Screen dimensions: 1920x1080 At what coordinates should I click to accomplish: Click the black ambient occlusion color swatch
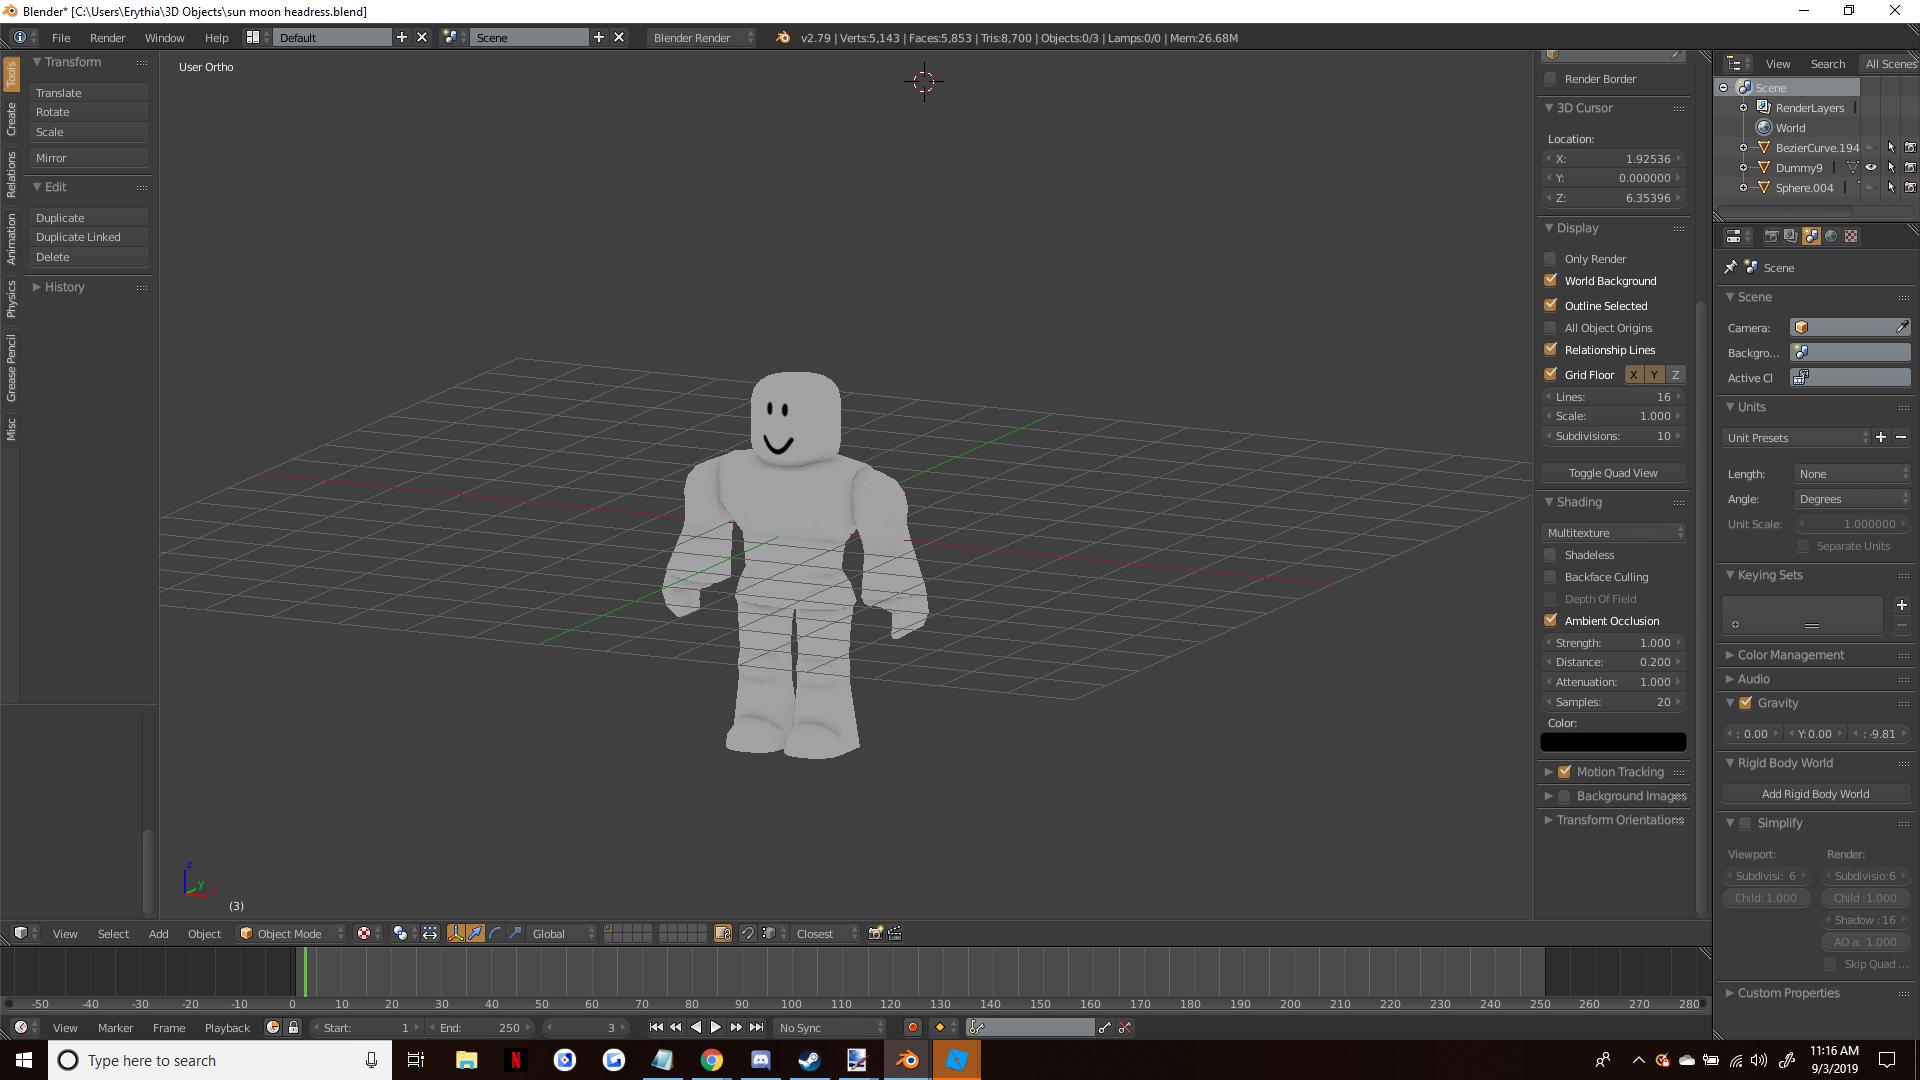coord(1612,742)
